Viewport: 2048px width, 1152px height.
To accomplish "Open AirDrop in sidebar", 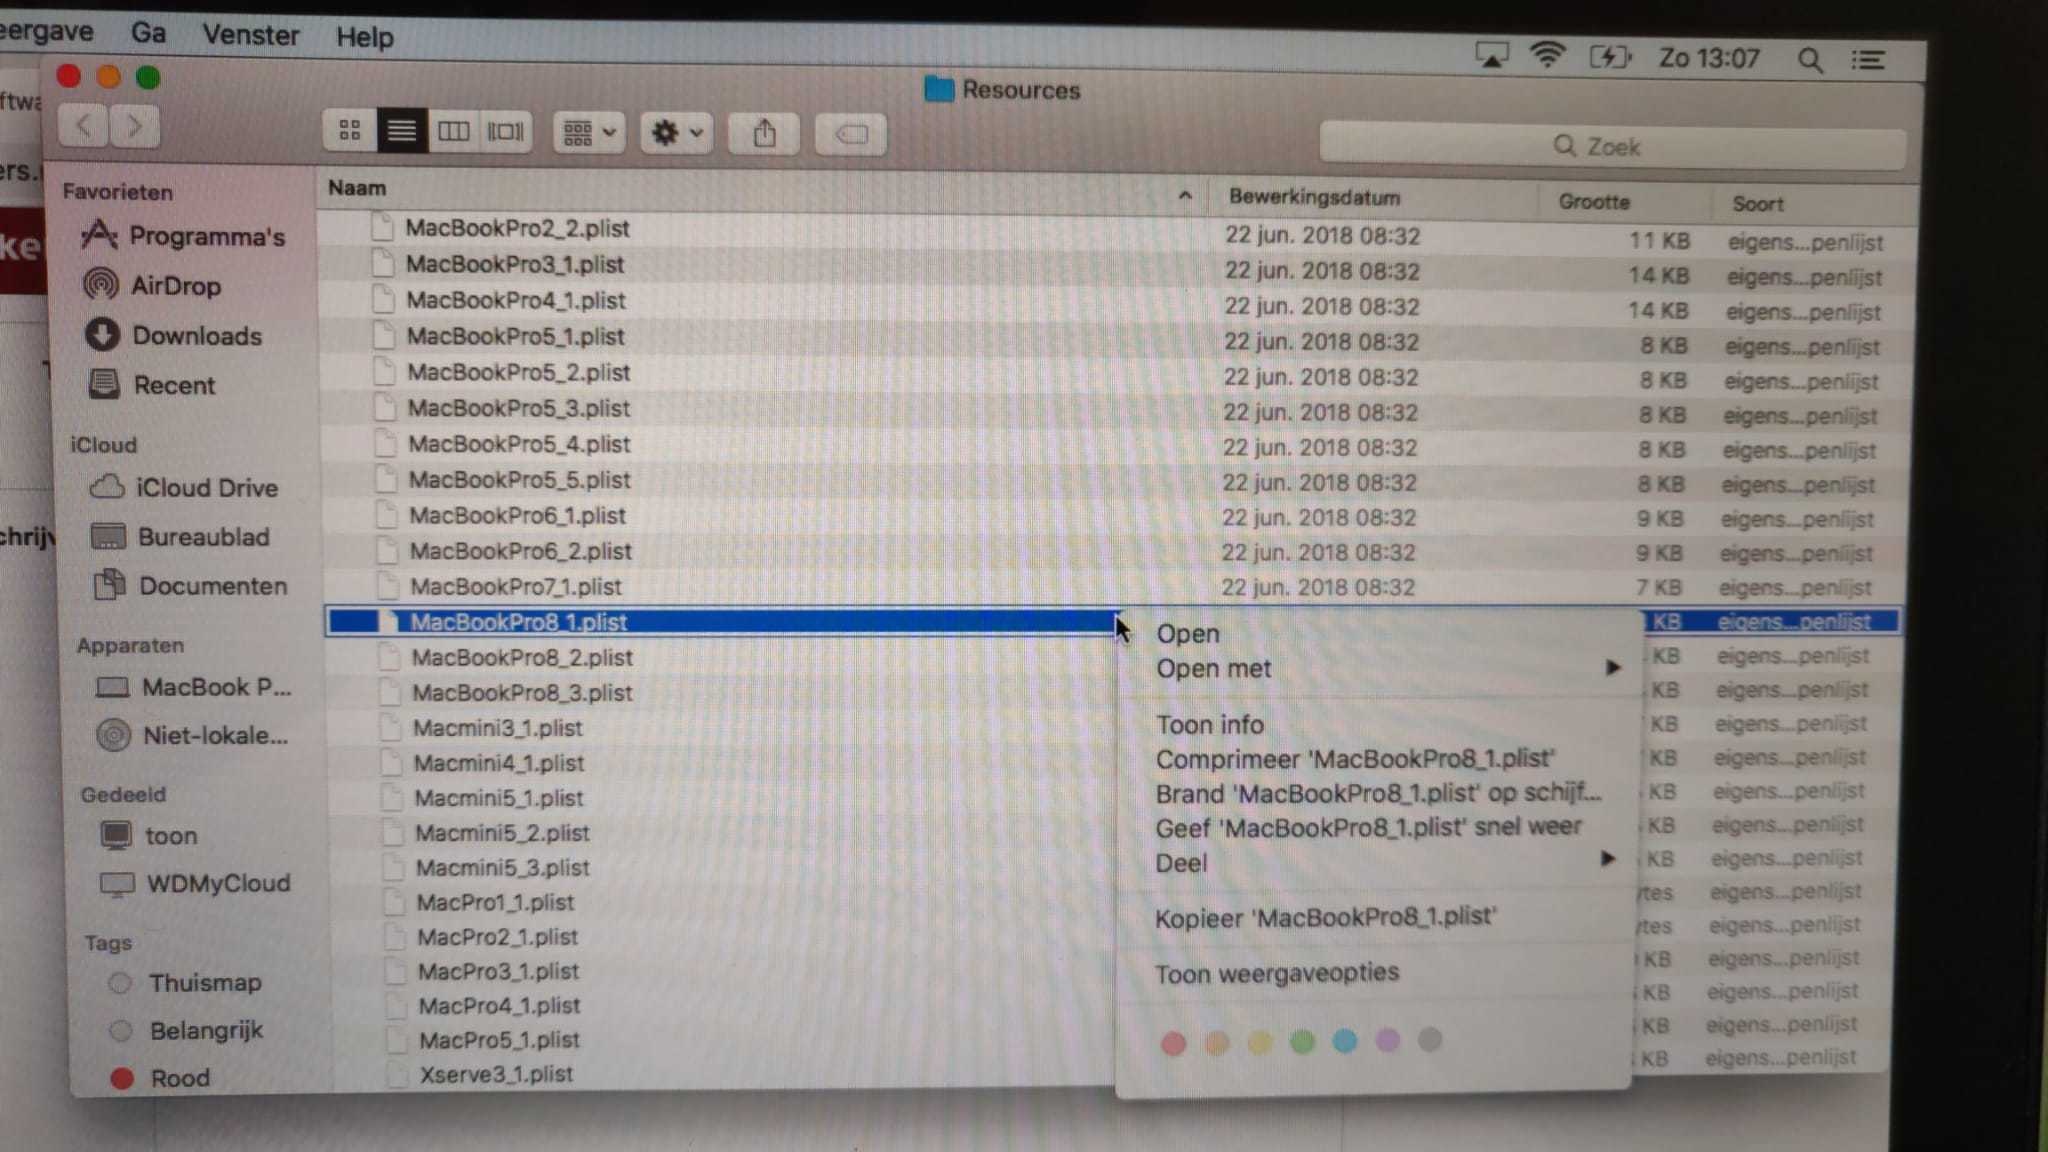I will 153,285.
